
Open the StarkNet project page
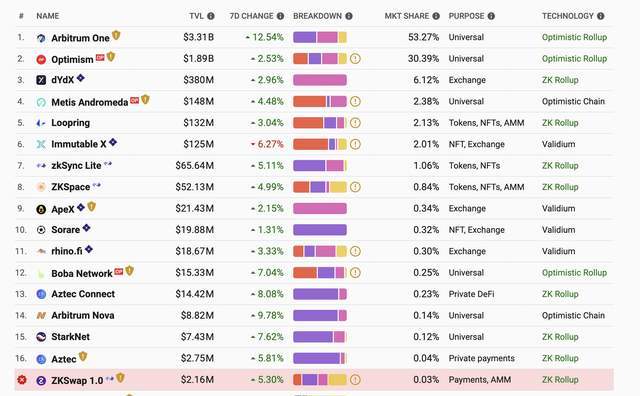[71, 337]
